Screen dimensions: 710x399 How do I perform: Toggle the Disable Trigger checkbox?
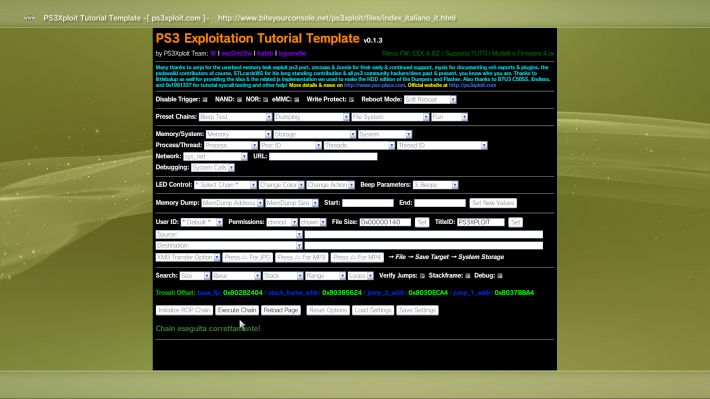[x=205, y=100]
